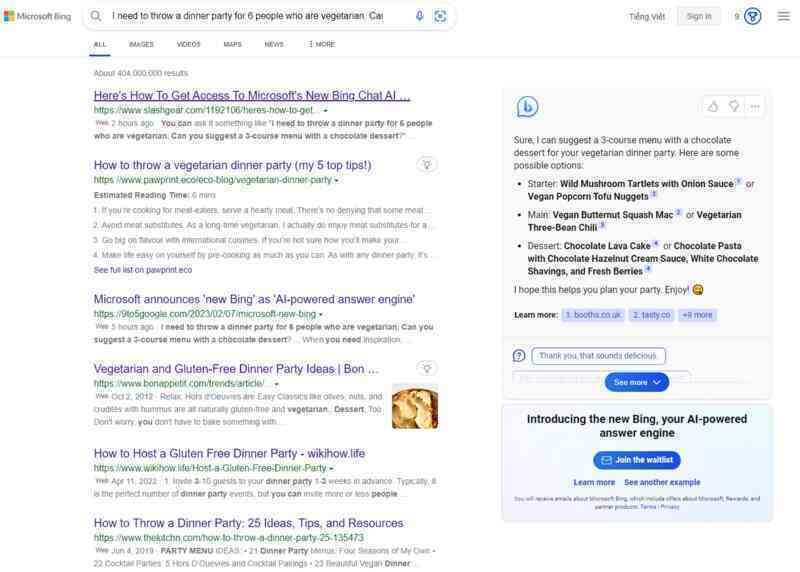800x572 pixels.
Task: Click About 404,000,000 results text
Action: tap(141, 73)
